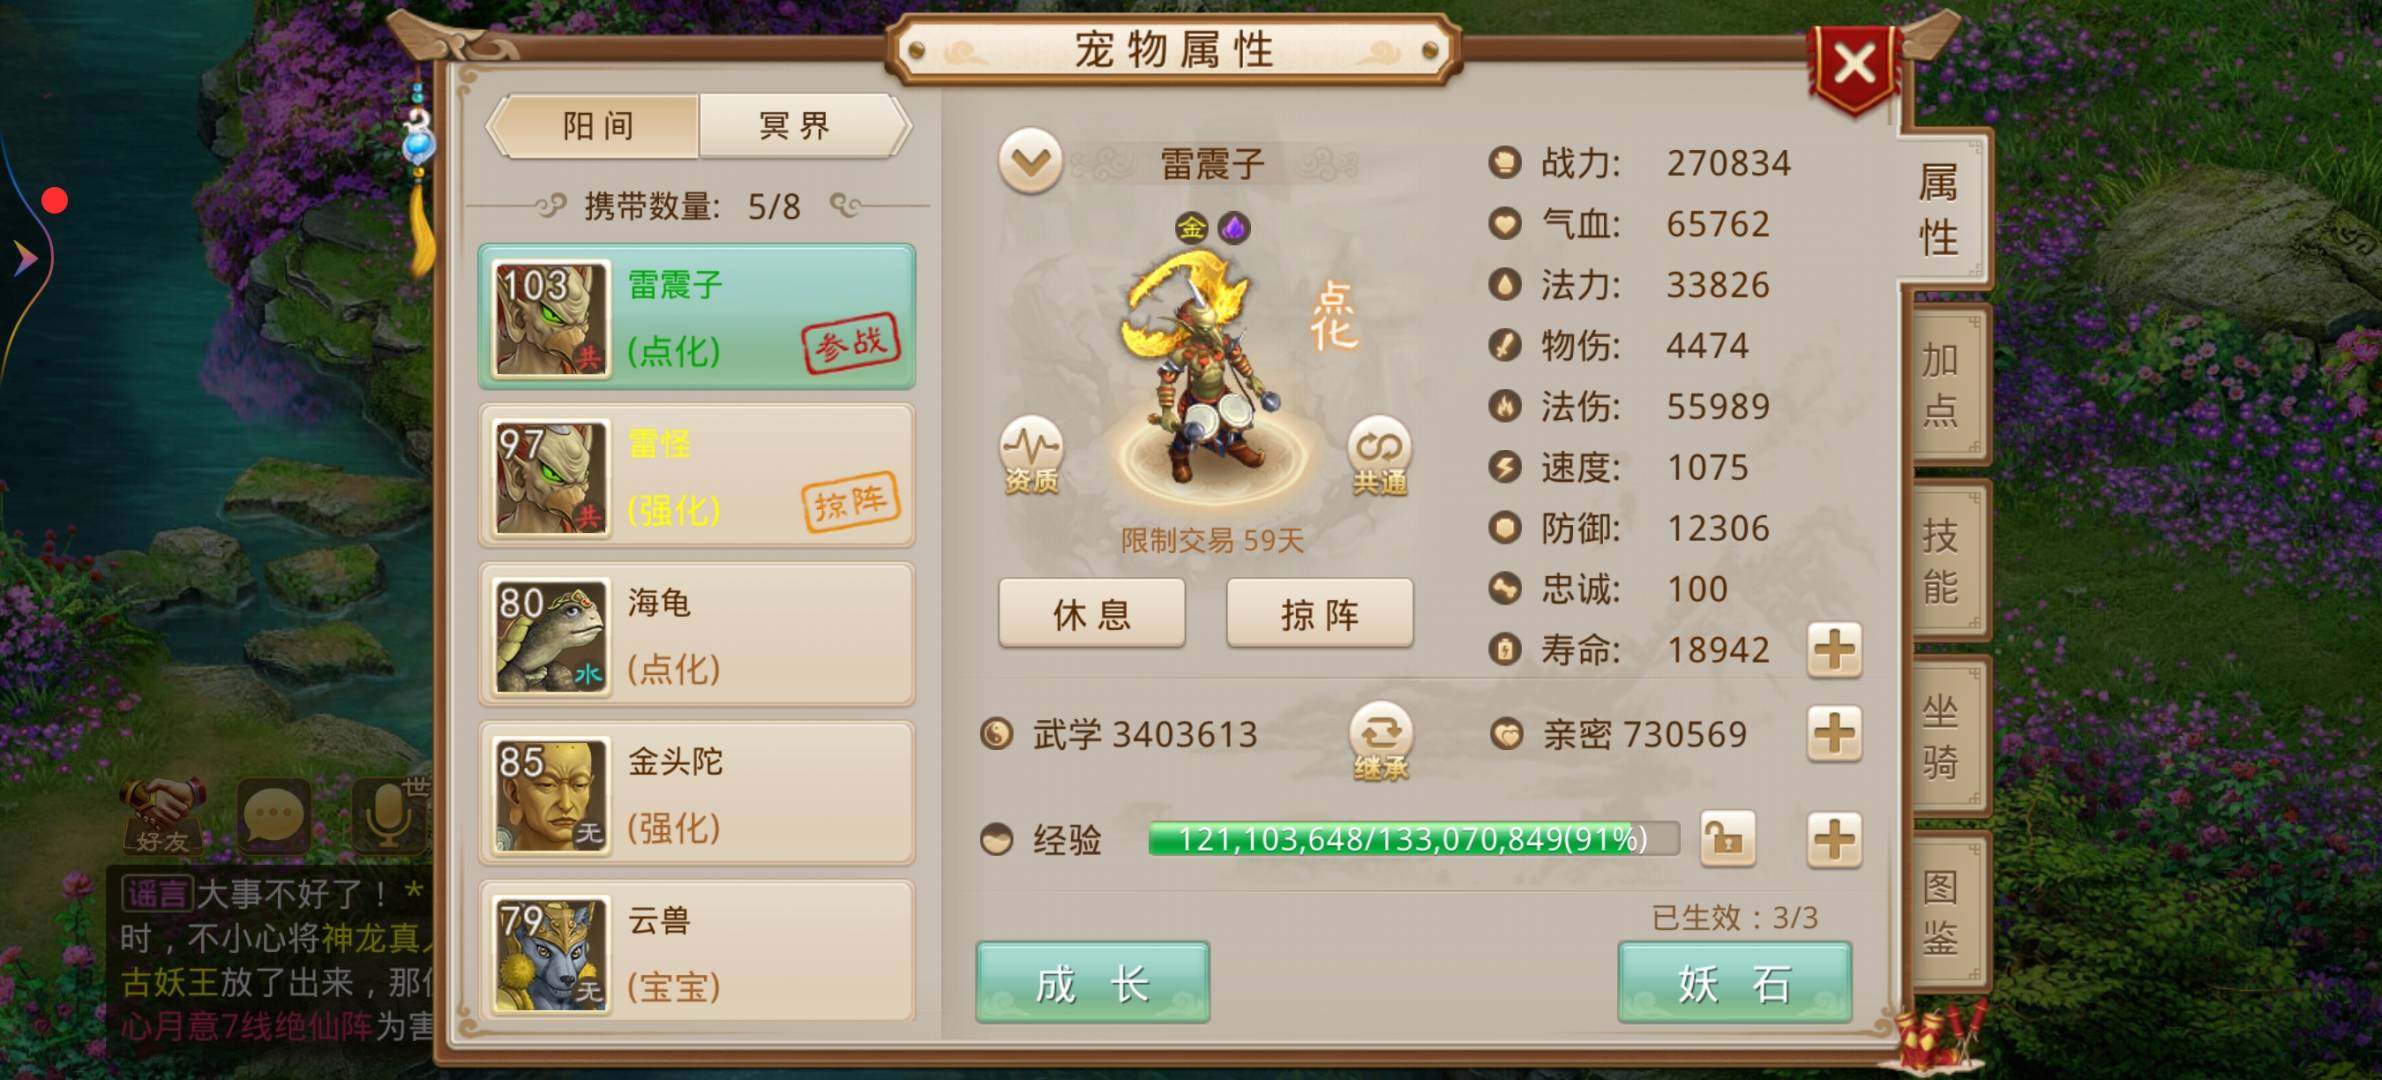The width and height of the screenshot is (2382, 1080).
Task: Open the 好友 friends handshake icon
Action: (163, 815)
